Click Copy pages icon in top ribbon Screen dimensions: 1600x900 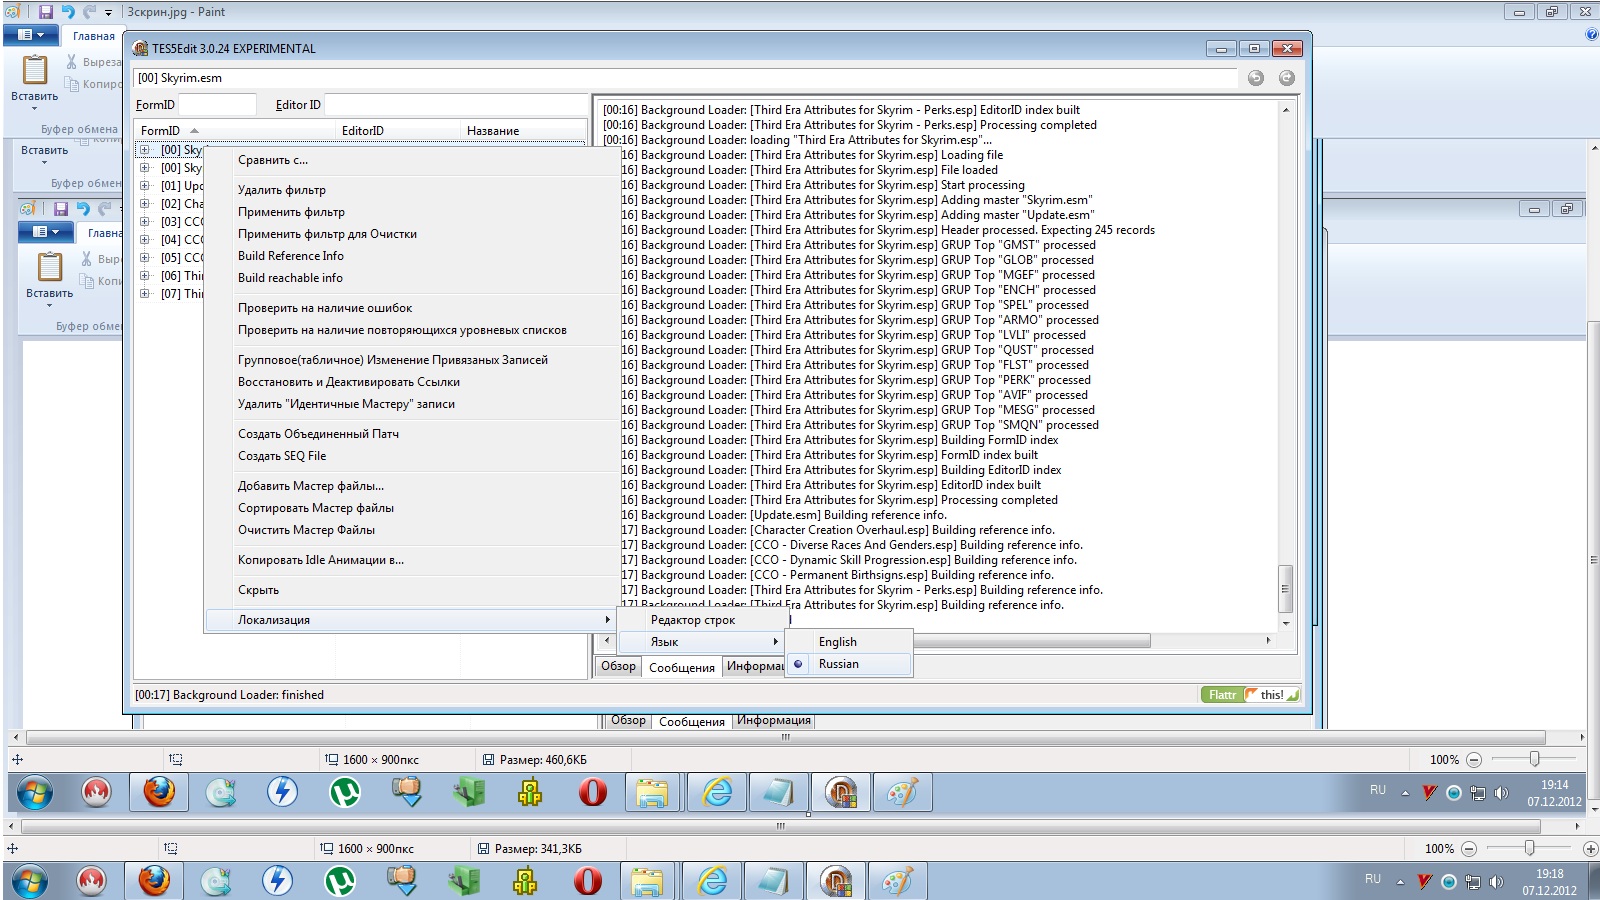72,84
